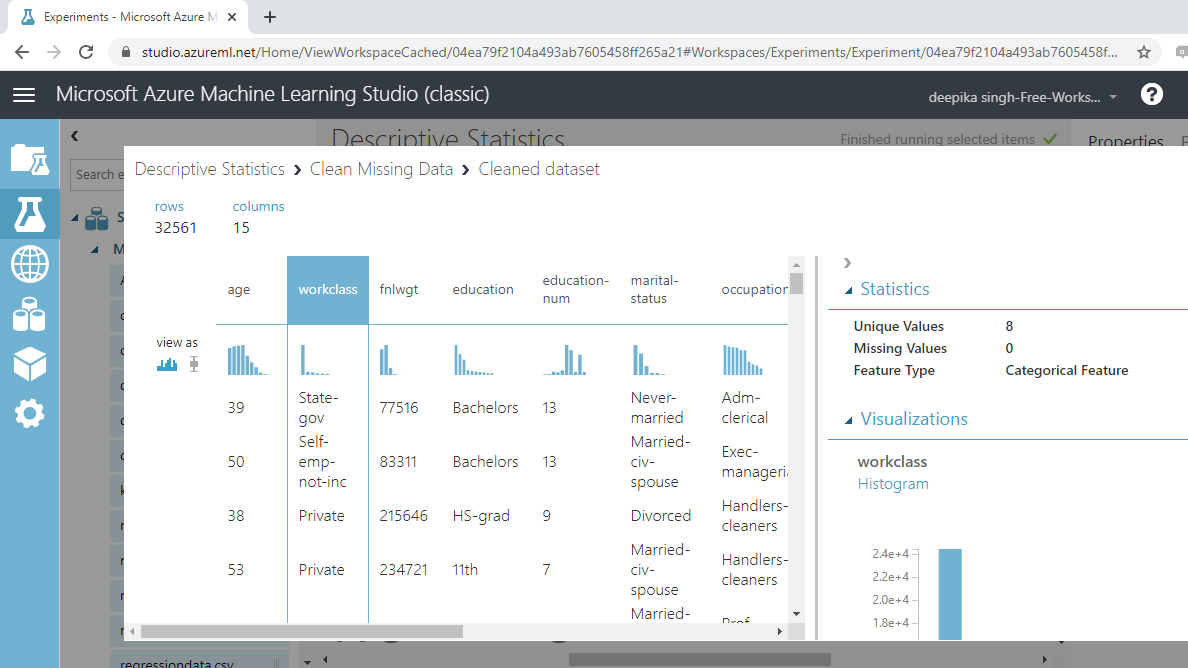Click the Descriptive Statistics breadcrumb
The height and width of the screenshot is (668, 1188).
210,169
